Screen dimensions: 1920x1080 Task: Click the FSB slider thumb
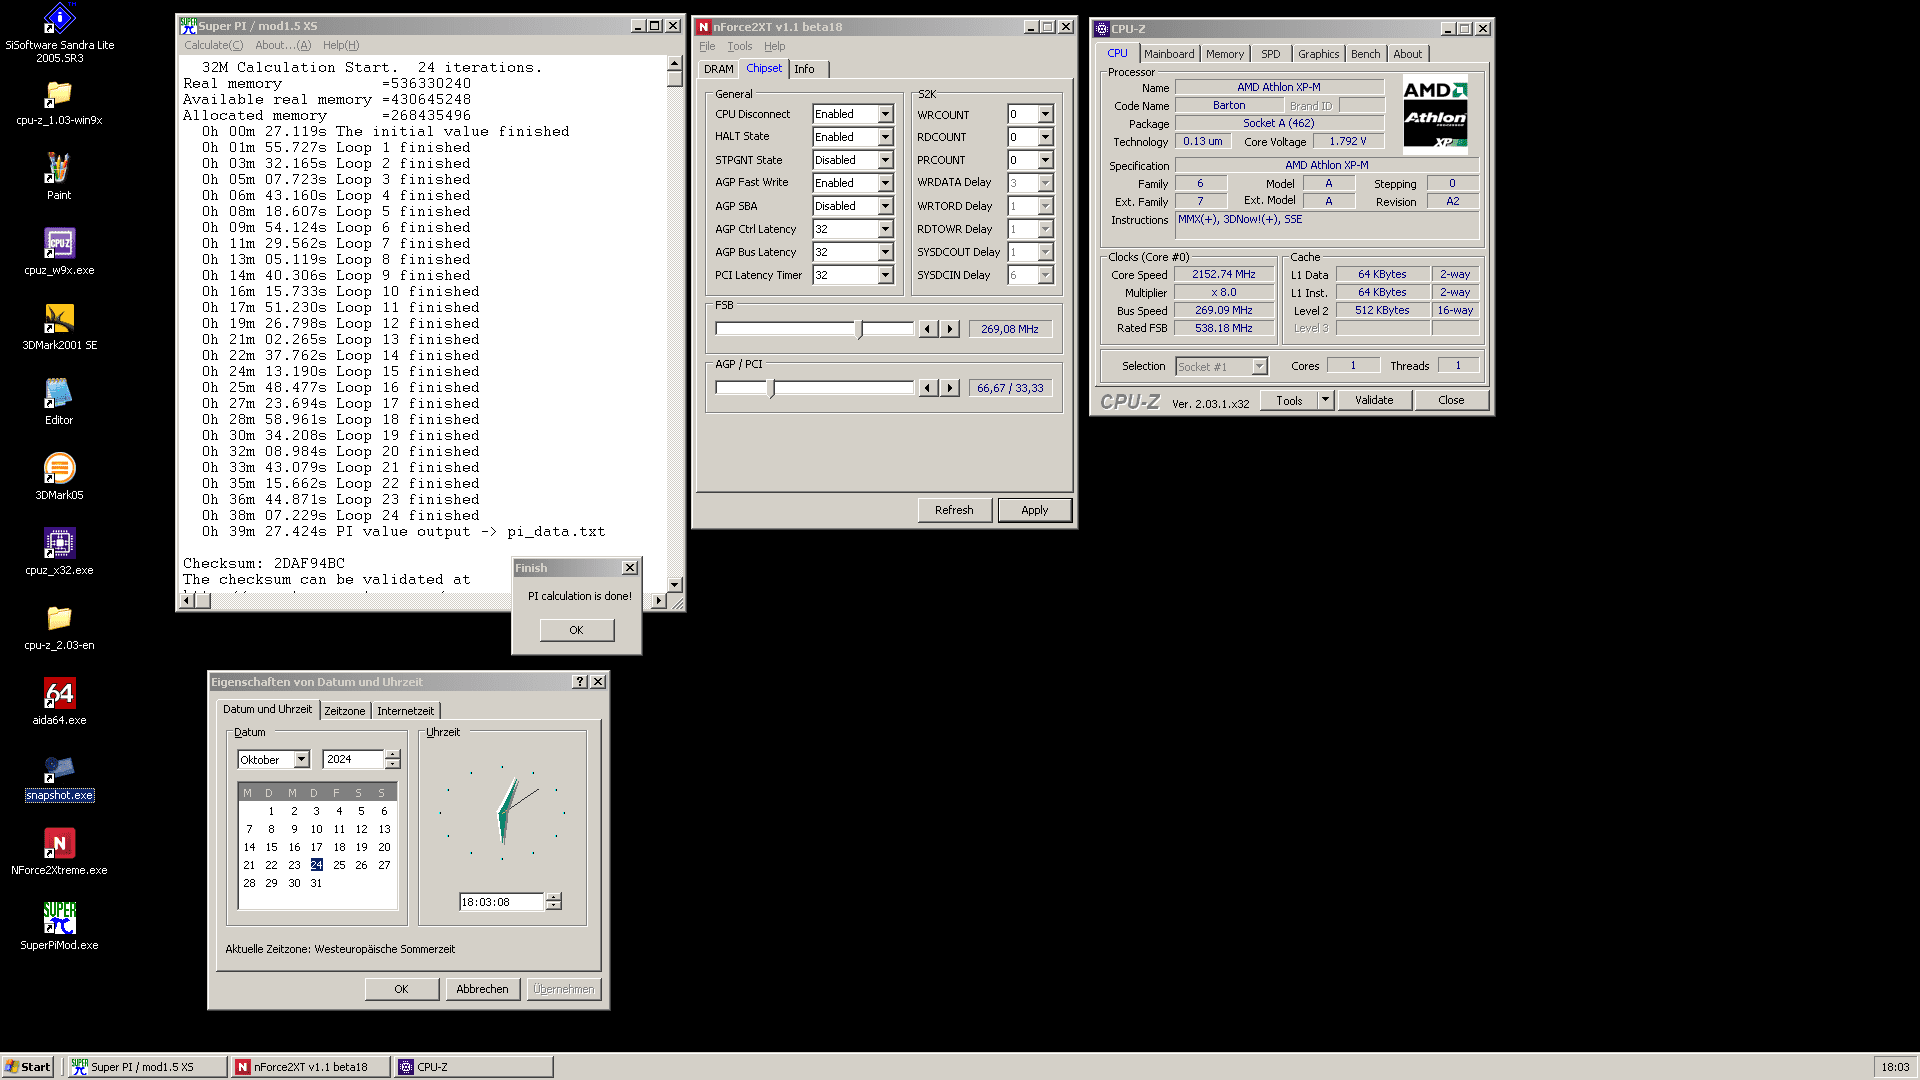click(859, 329)
